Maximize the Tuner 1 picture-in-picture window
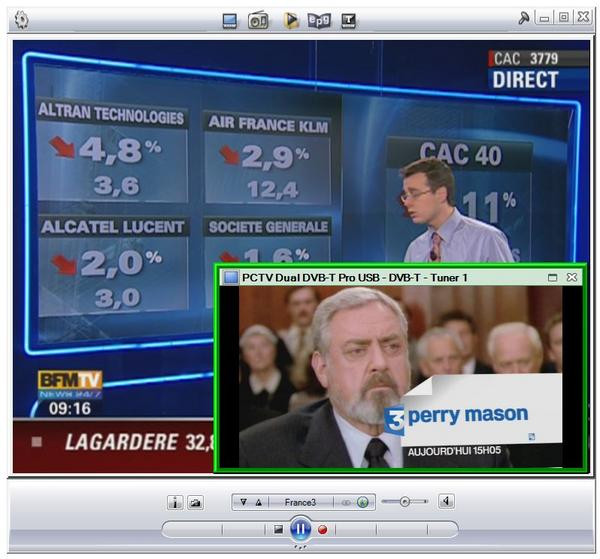Screen dimensions: 600x559 pyautogui.click(x=553, y=277)
